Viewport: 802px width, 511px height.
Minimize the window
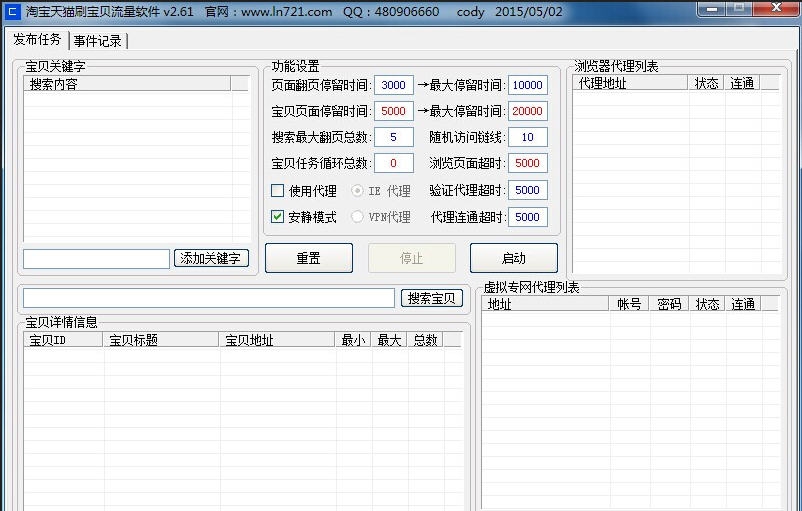coord(713,9)
